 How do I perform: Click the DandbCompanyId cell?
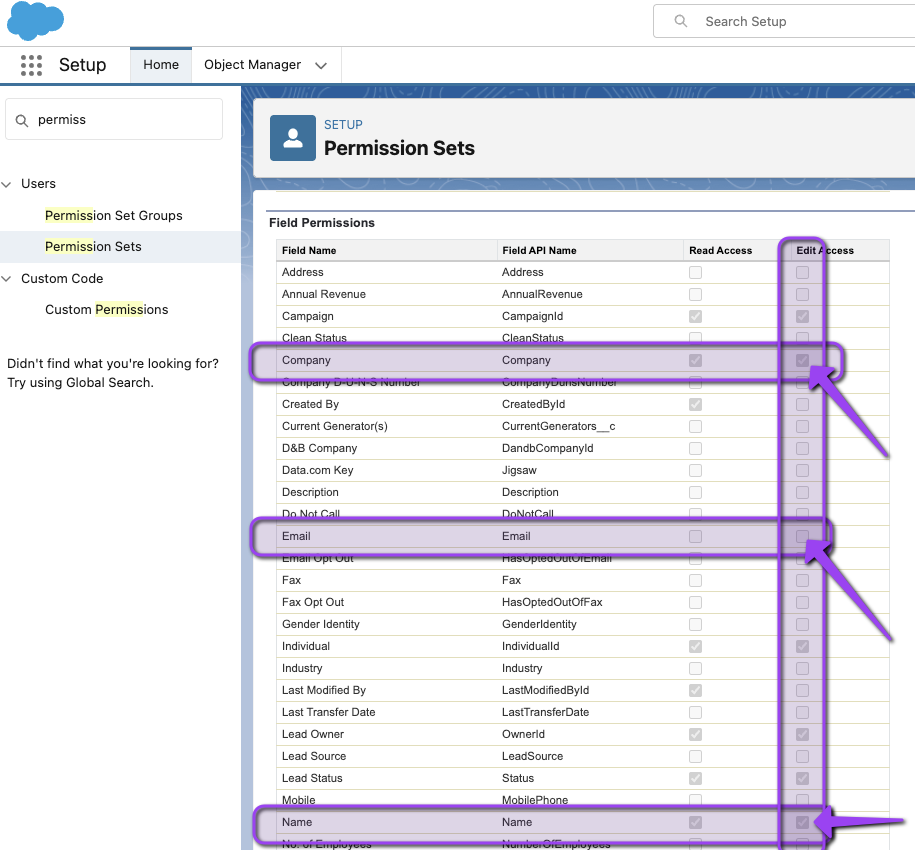coord(547,448)
